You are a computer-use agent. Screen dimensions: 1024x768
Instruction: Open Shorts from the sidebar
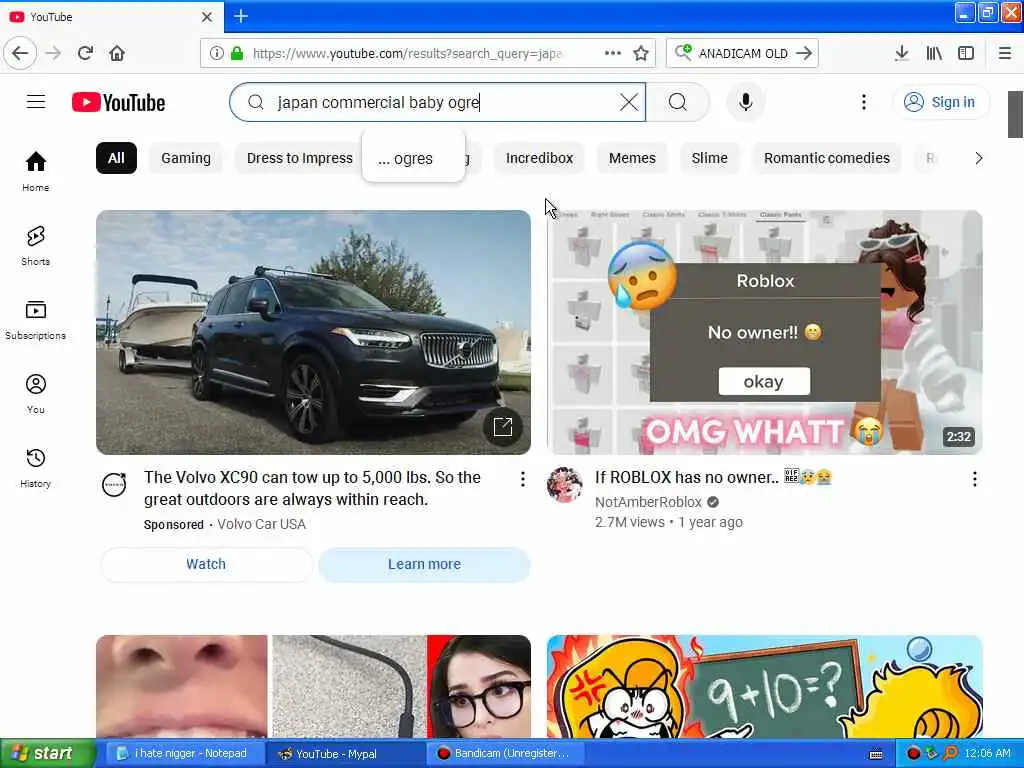(x=35, y=246)
